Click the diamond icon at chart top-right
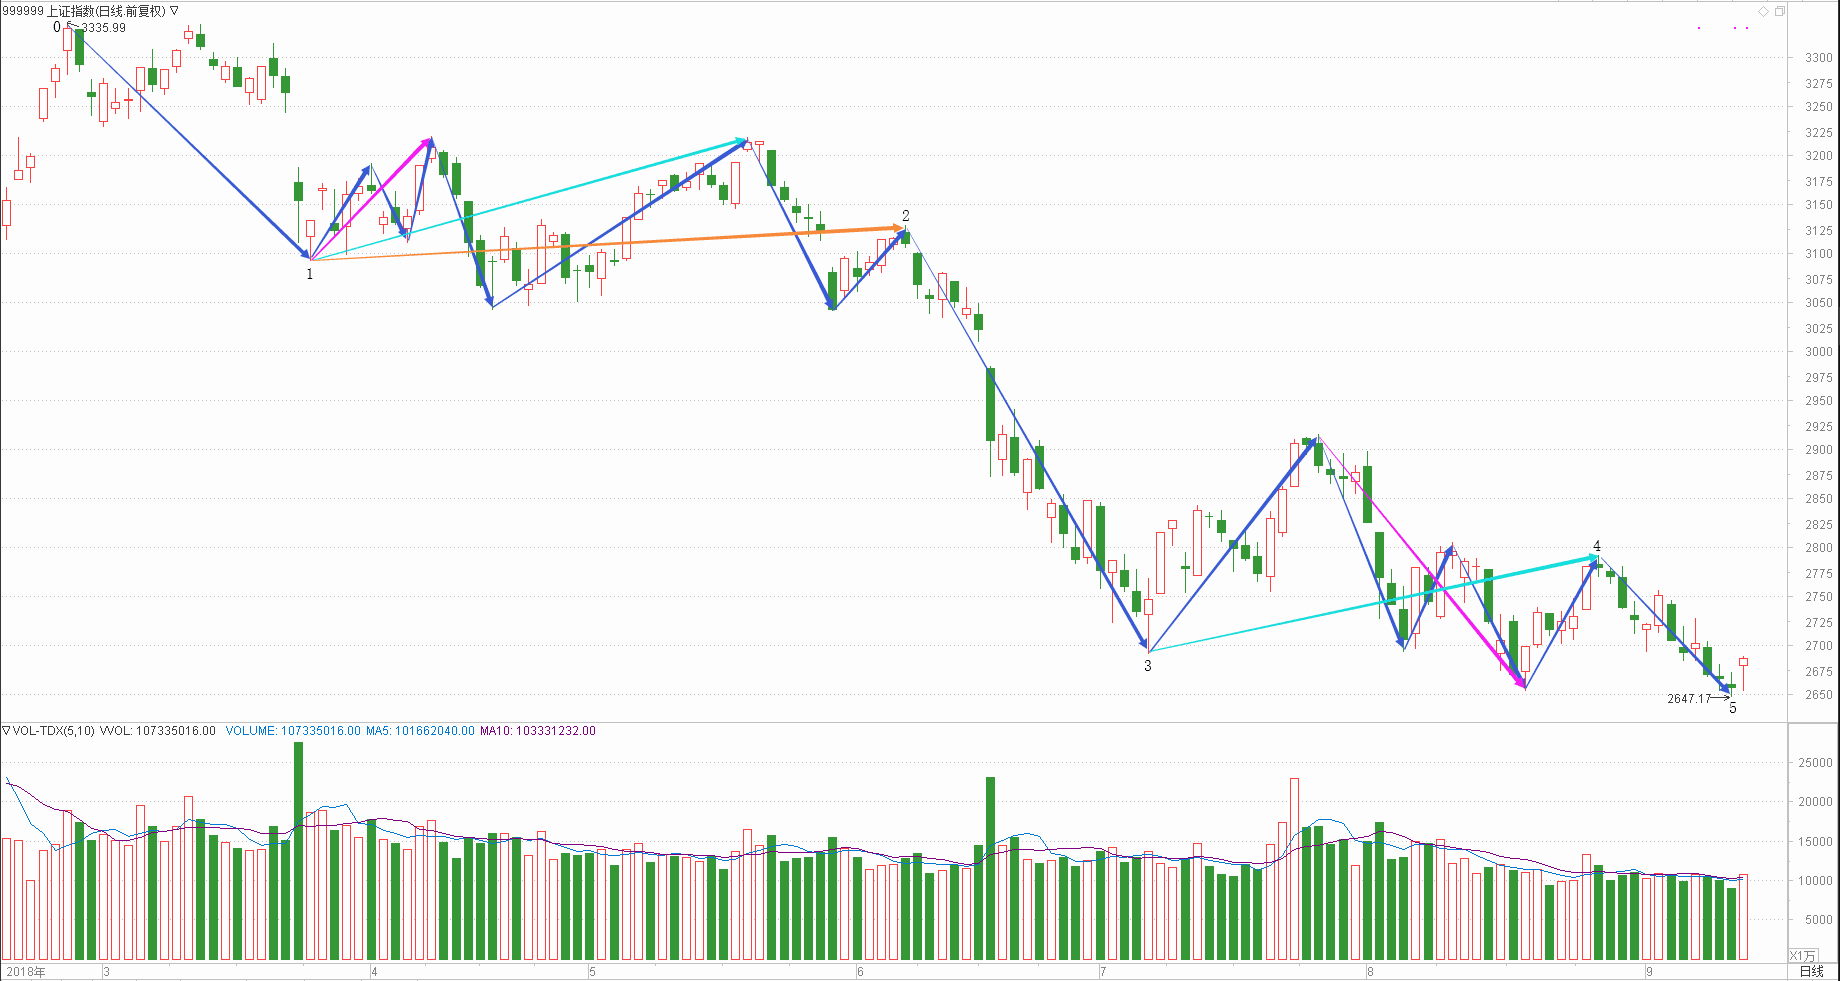 pyautogui.click(x=1764, y=11)
